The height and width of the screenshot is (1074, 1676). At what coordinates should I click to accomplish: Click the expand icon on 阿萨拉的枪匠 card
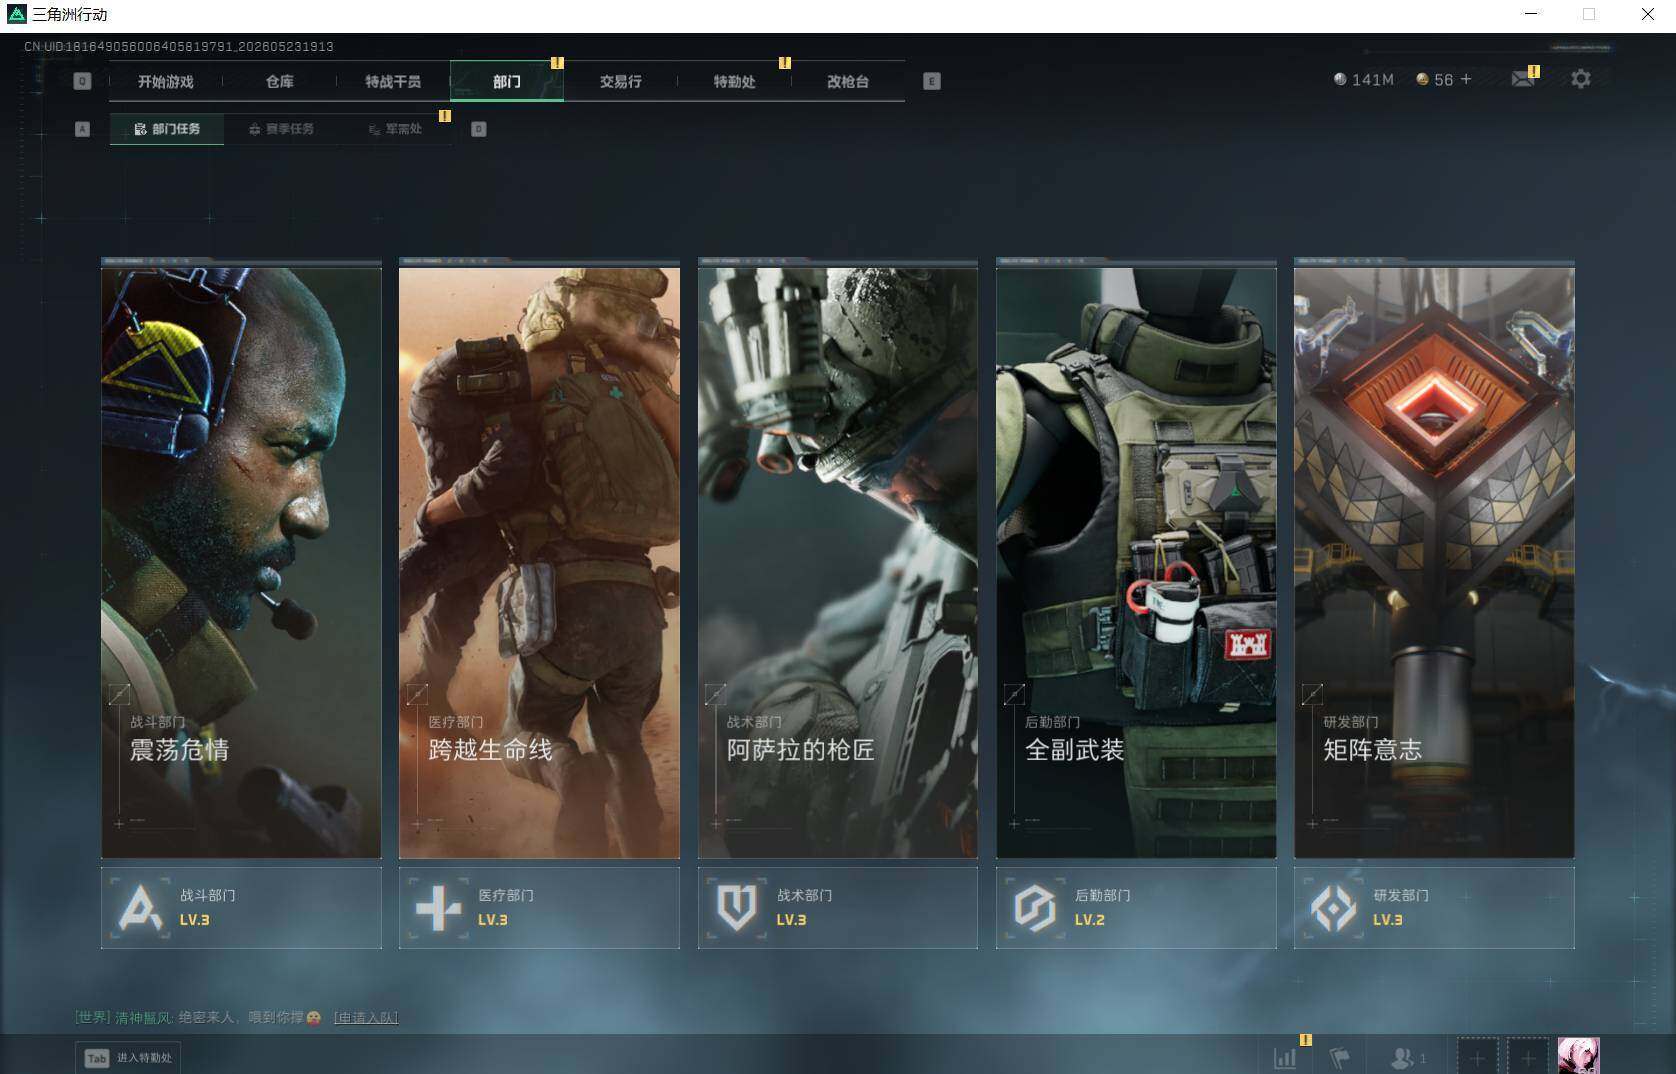click(716, 694)
